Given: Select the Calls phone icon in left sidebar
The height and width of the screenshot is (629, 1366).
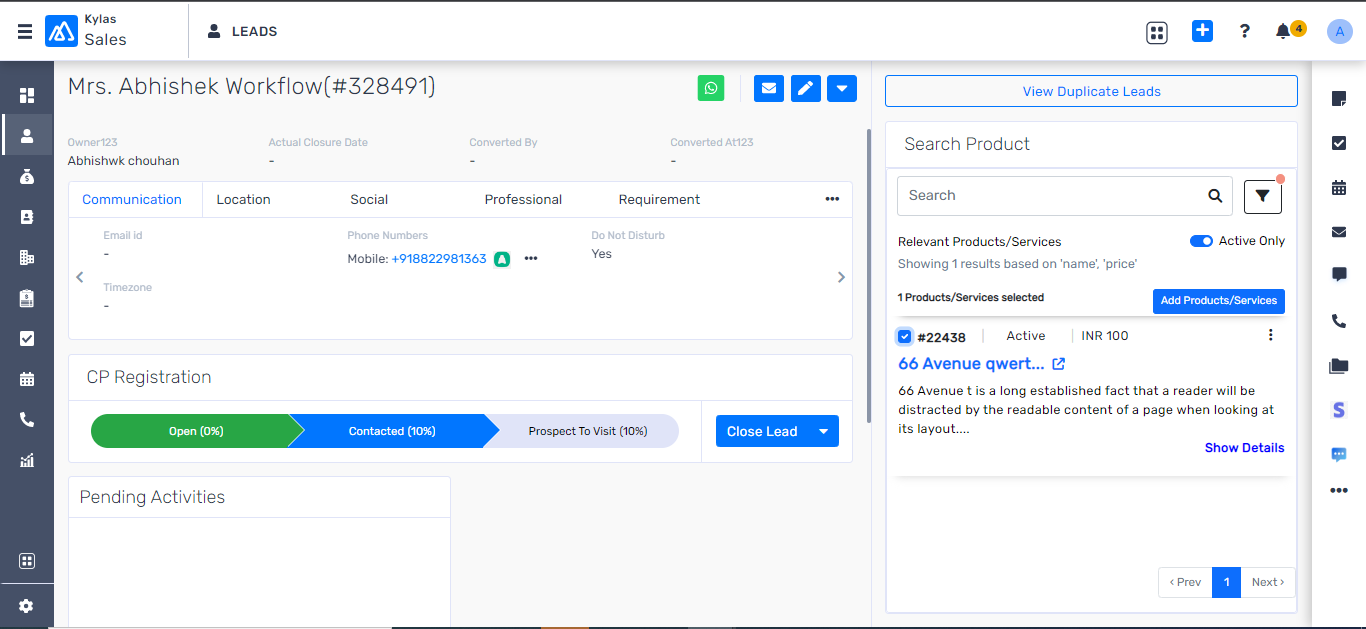Looking at the screenshot, I should click(27, 419).
